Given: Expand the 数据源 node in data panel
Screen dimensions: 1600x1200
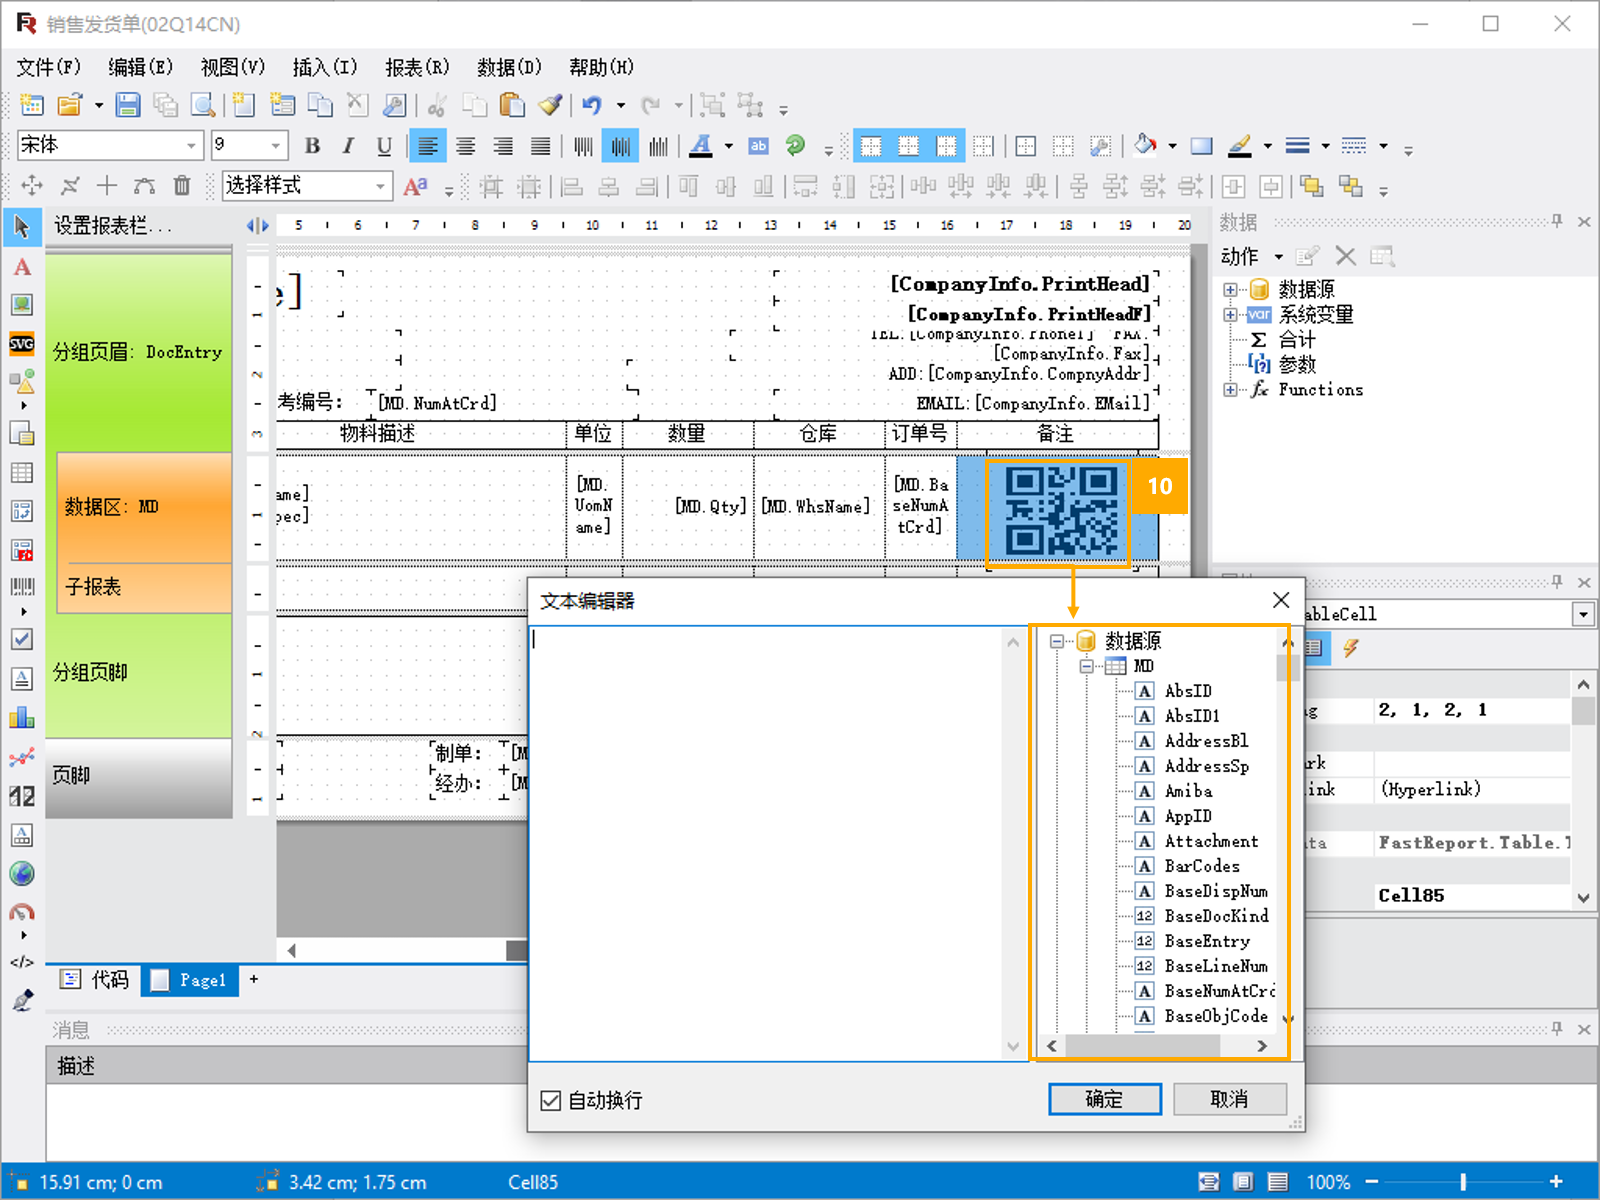Looking at the screenshot, I should (1230, 290).
